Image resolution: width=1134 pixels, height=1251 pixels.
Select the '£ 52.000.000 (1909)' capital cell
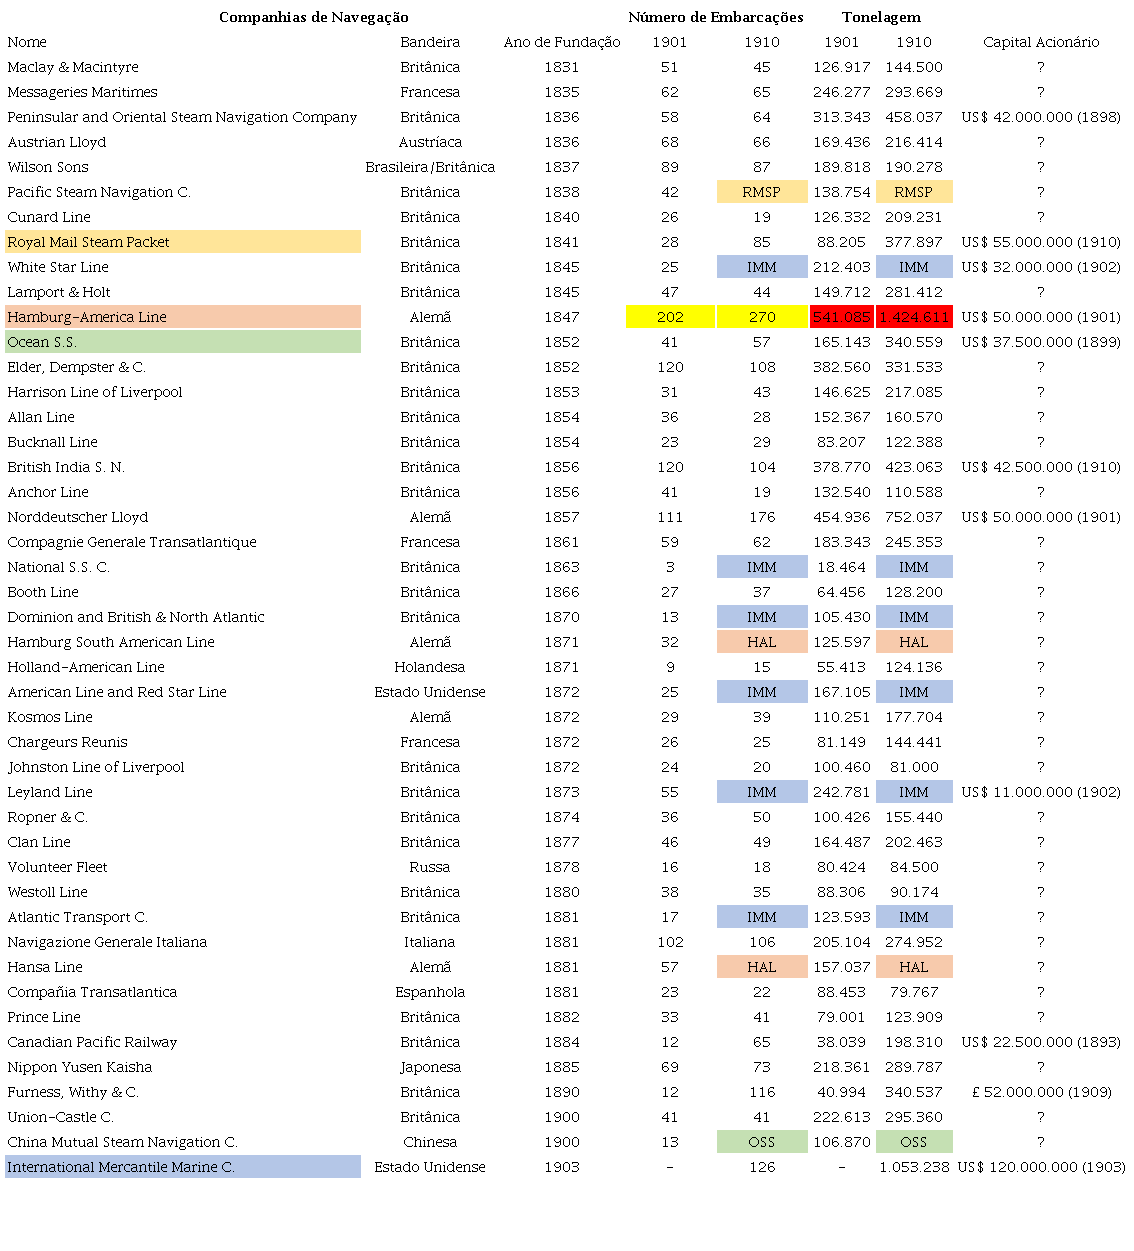[x=1041, y=1092]
